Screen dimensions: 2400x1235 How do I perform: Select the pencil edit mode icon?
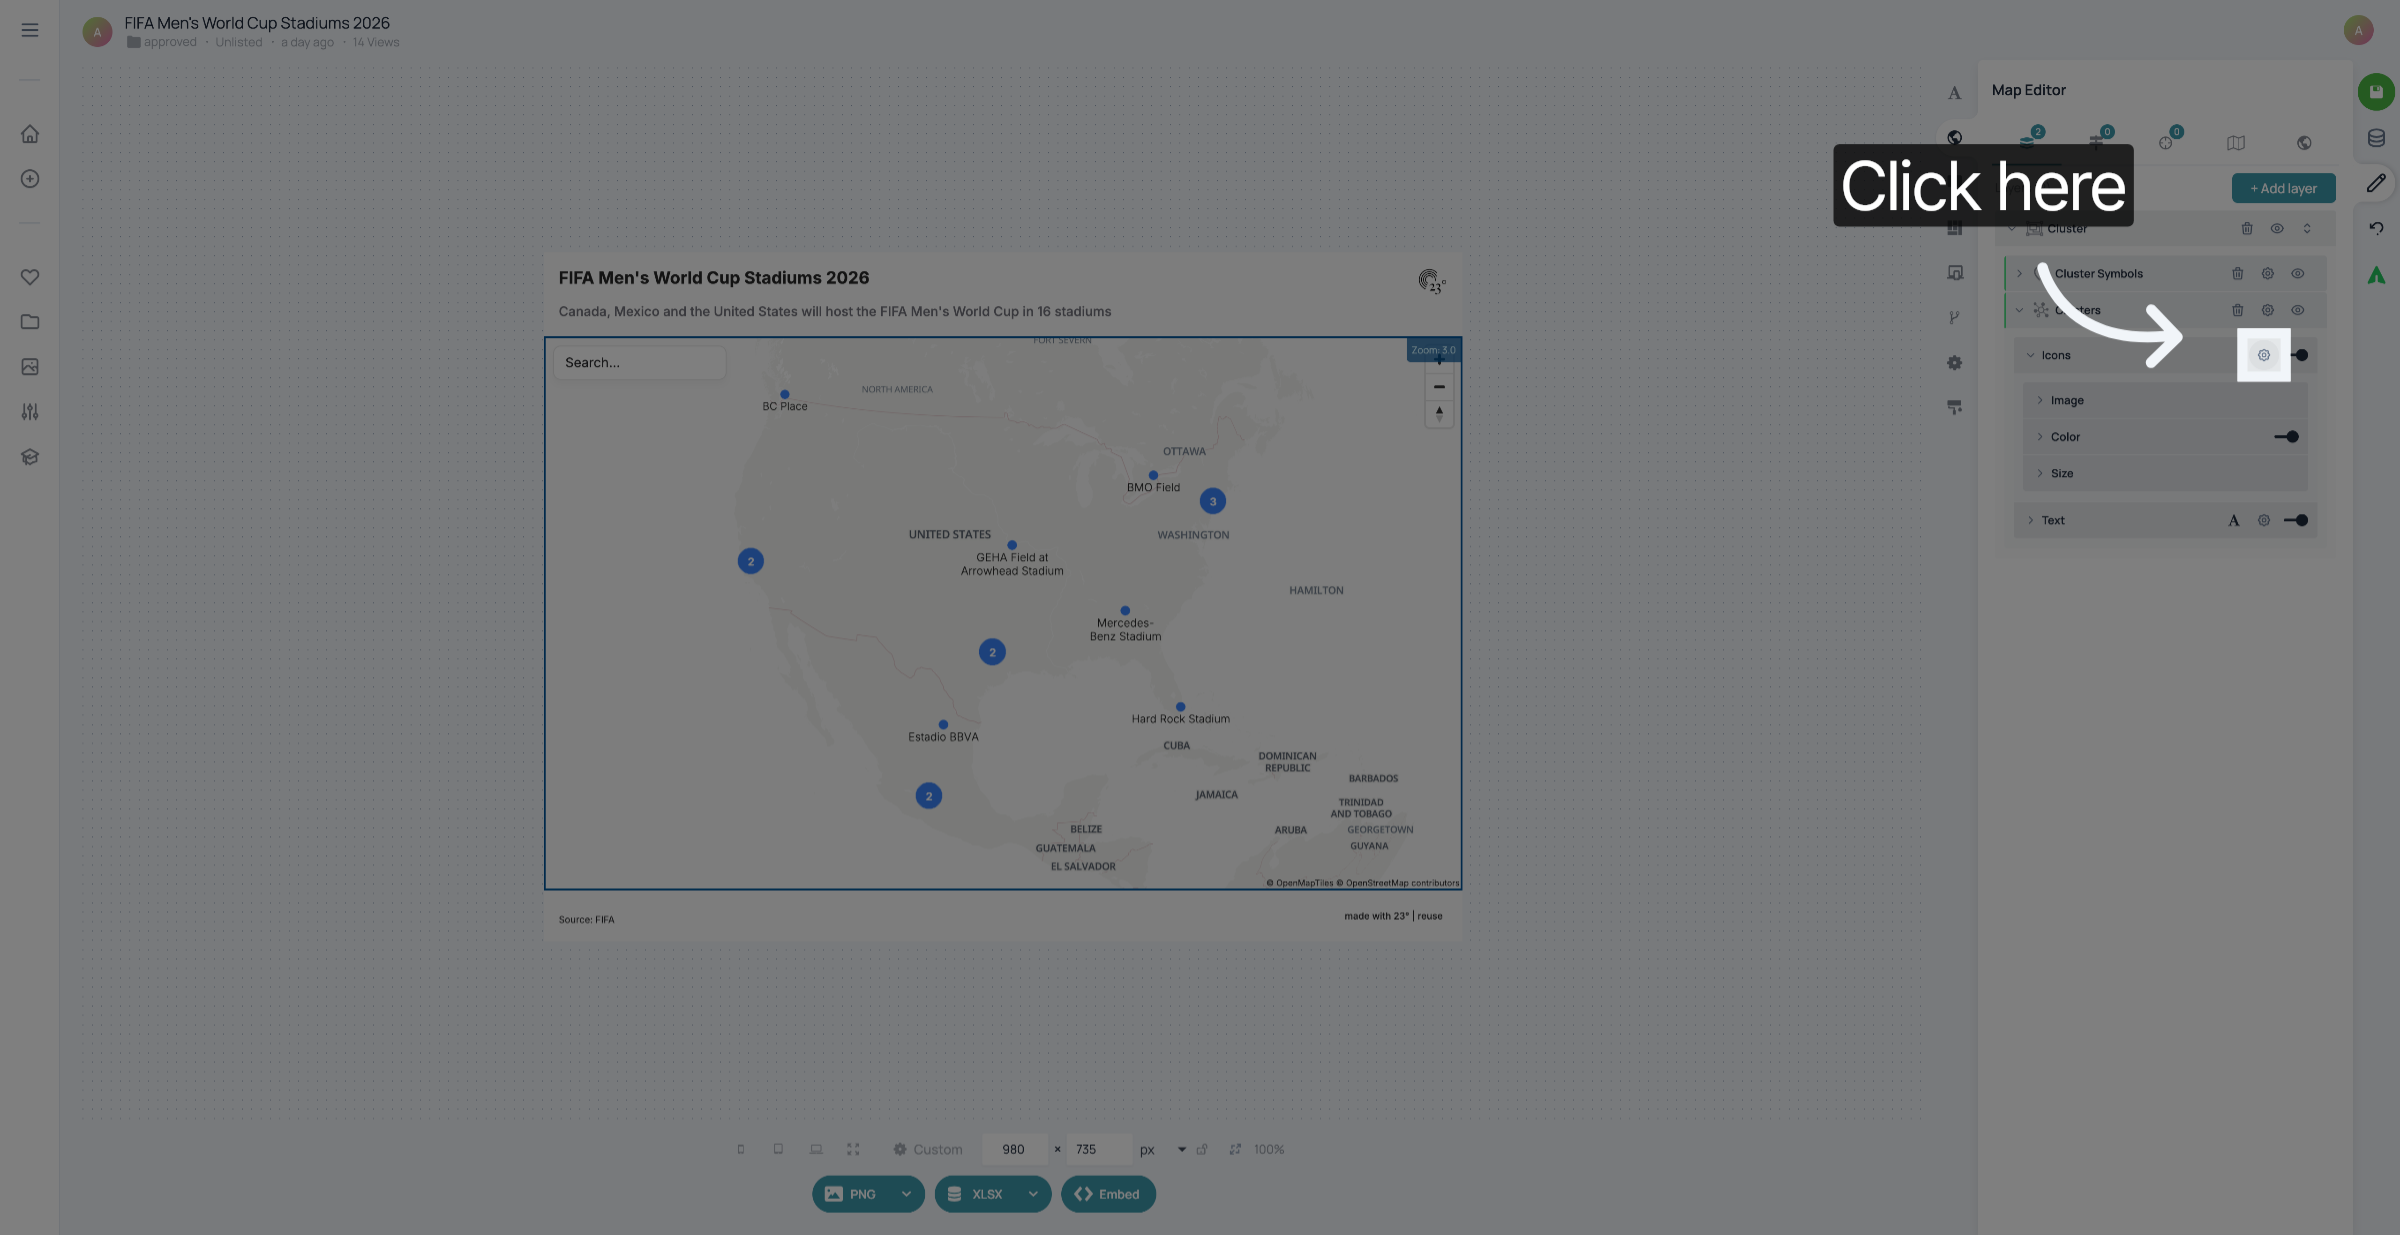2376,183
